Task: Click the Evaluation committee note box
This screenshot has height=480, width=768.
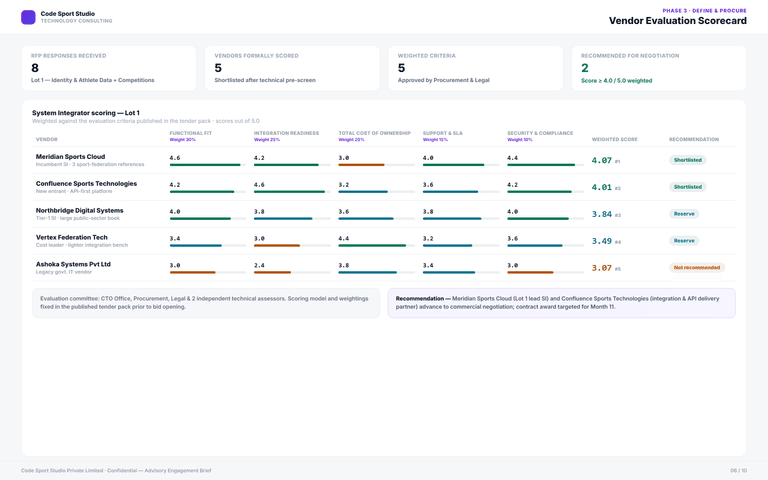Action: (206, 303)
